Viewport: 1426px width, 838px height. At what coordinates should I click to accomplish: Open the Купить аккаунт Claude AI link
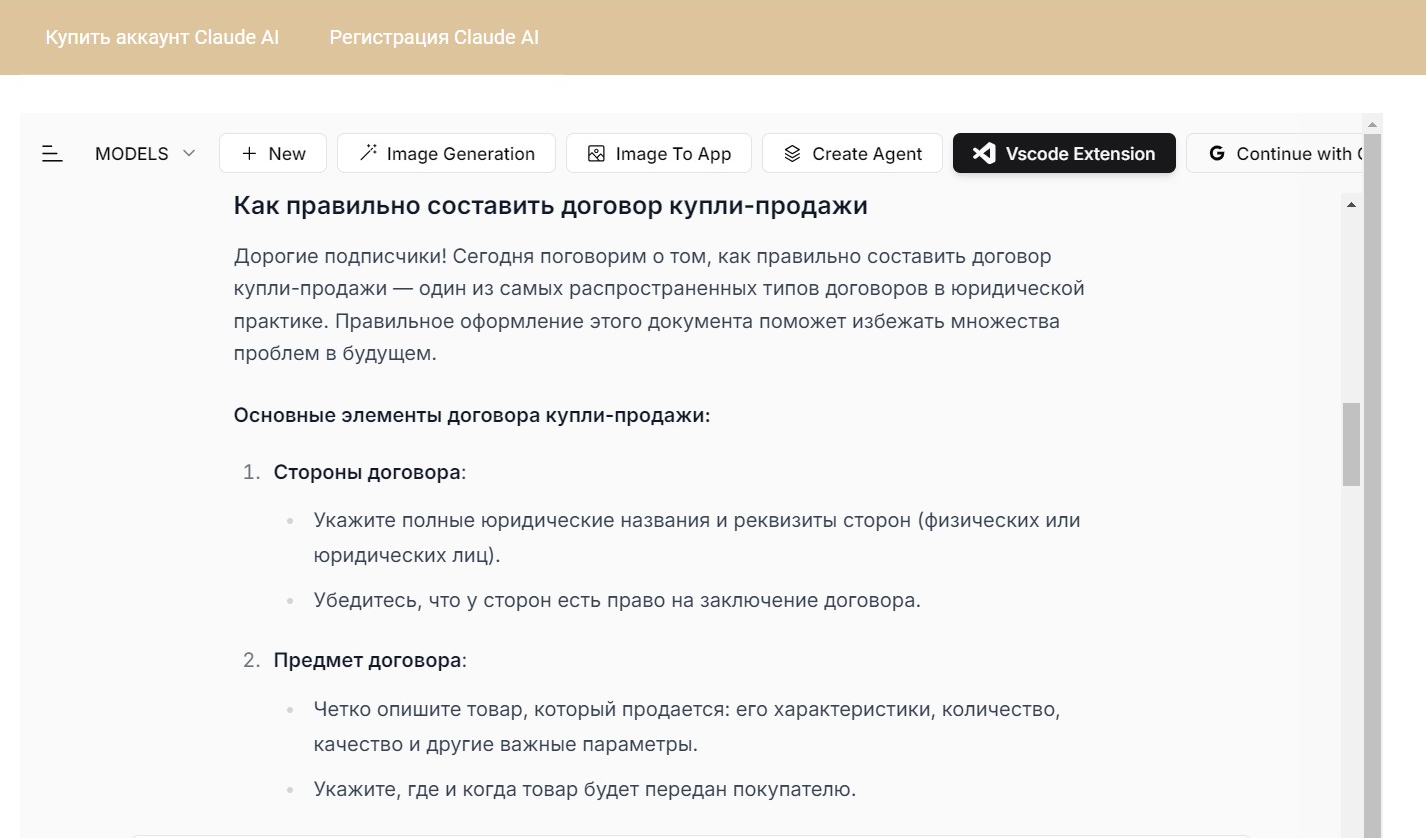162,38
